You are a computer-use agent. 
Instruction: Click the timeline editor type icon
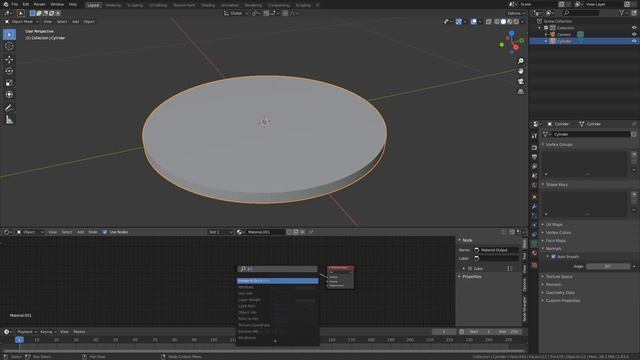(x=7, y=332)
